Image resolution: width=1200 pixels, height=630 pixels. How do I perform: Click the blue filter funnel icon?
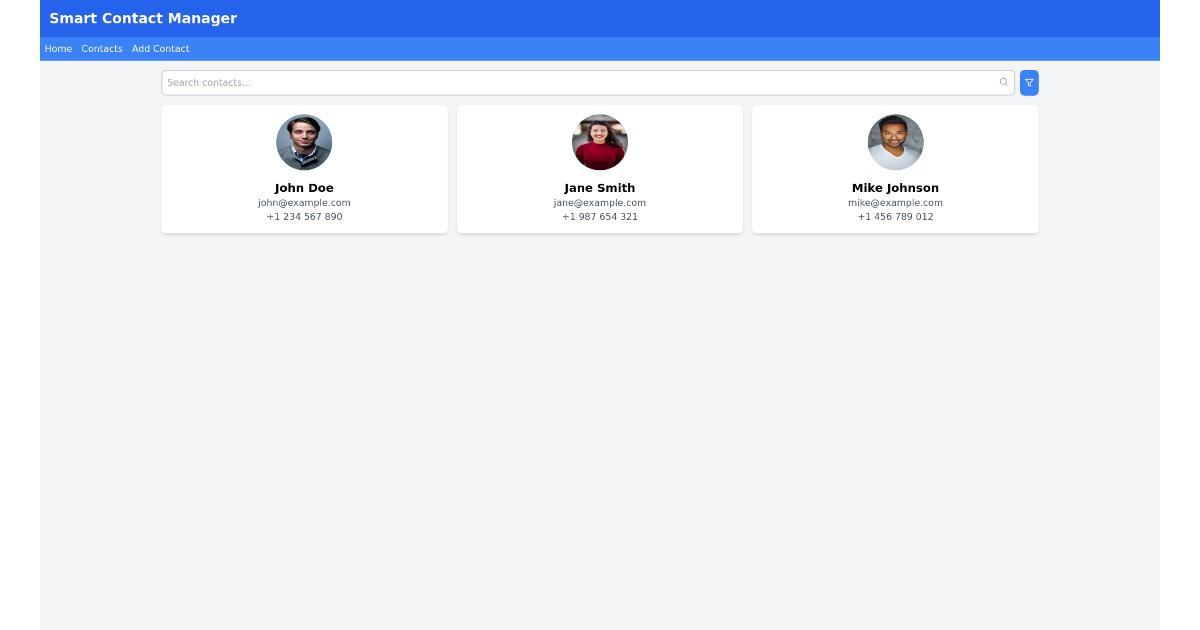(1028, 82)
